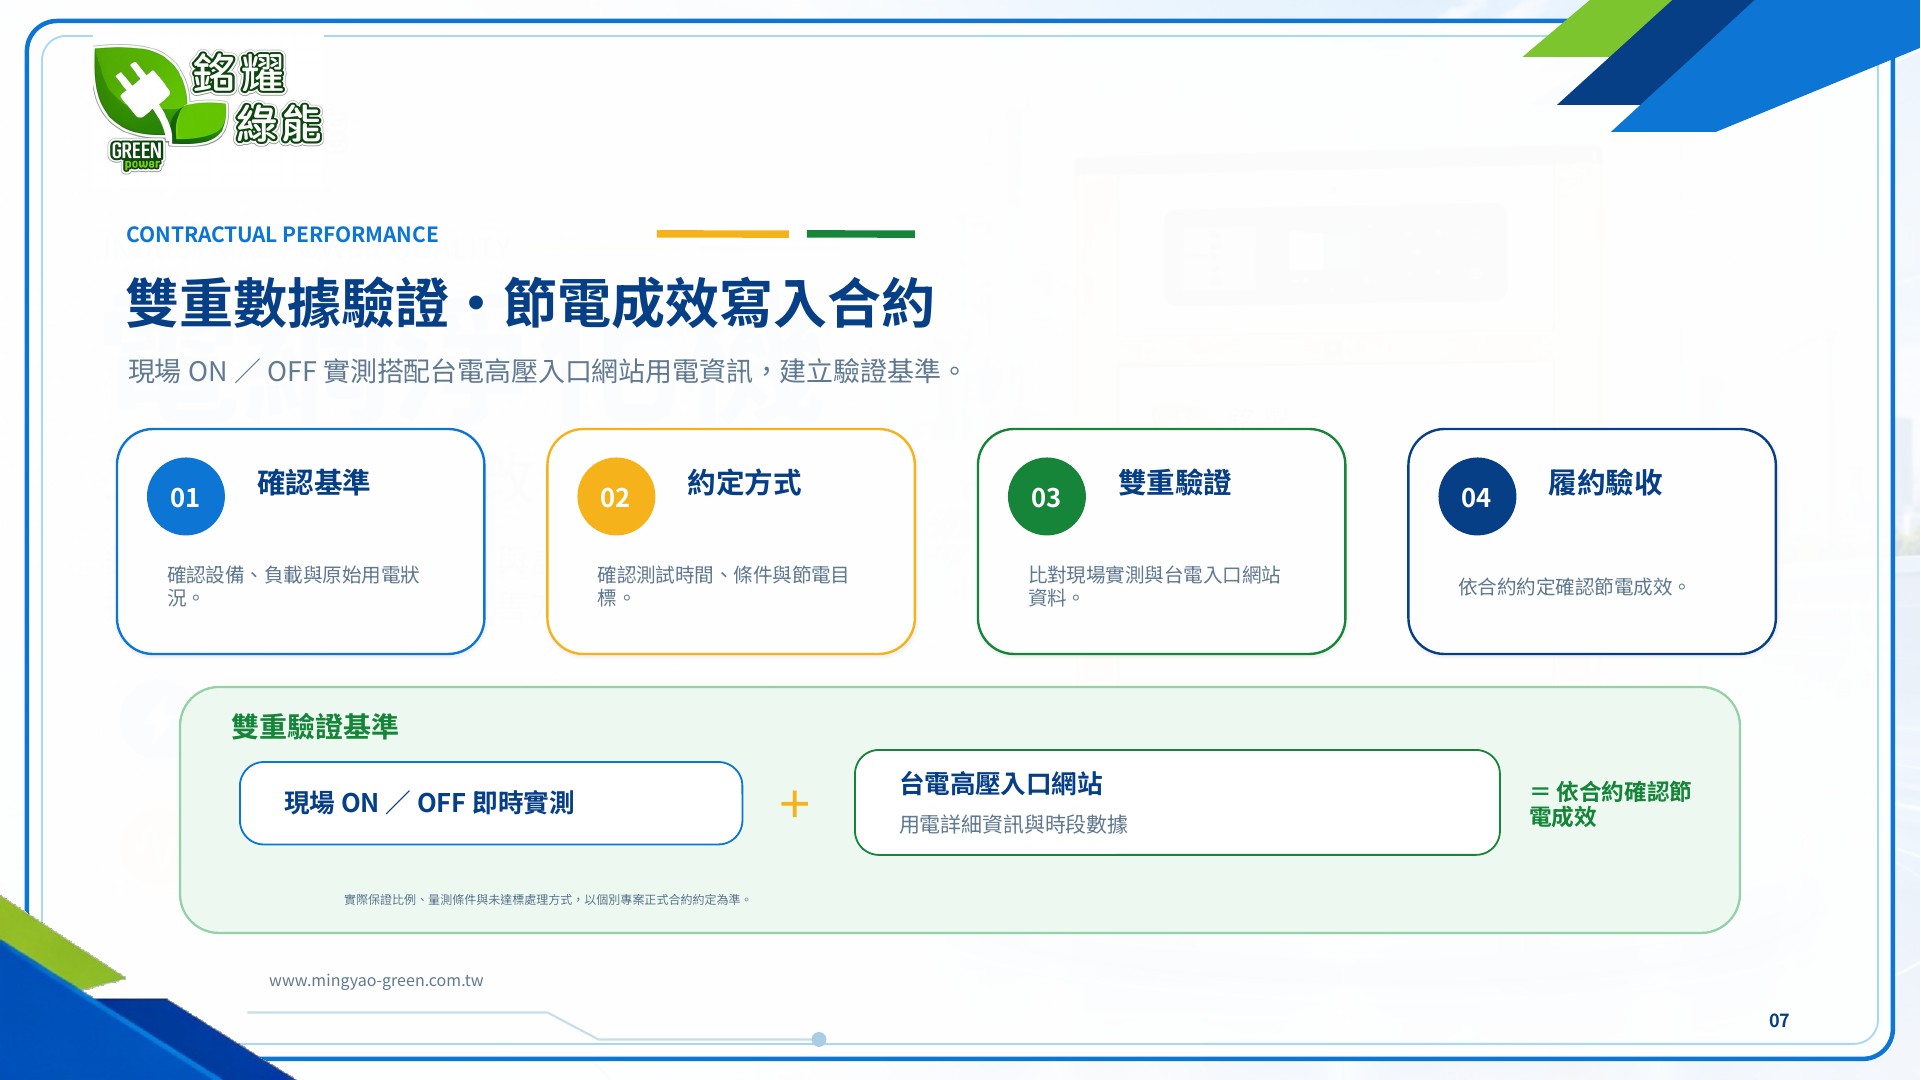Click the text 確認測試時間、條件與節電目標

point(723,586)
